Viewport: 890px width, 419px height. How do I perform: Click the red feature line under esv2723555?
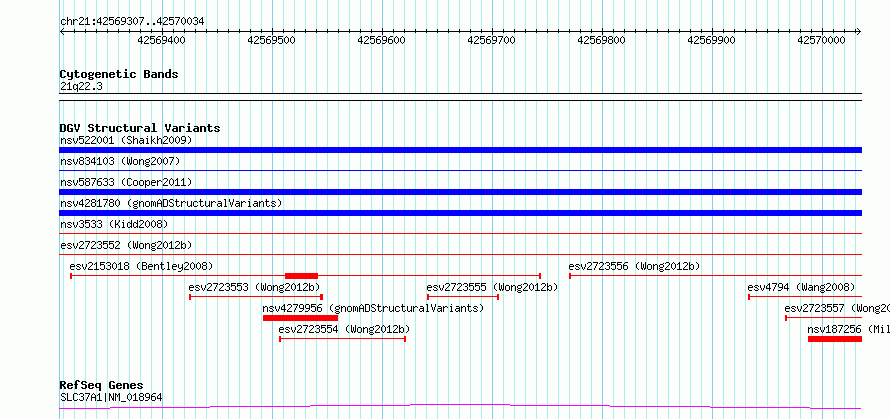point(463,297)
